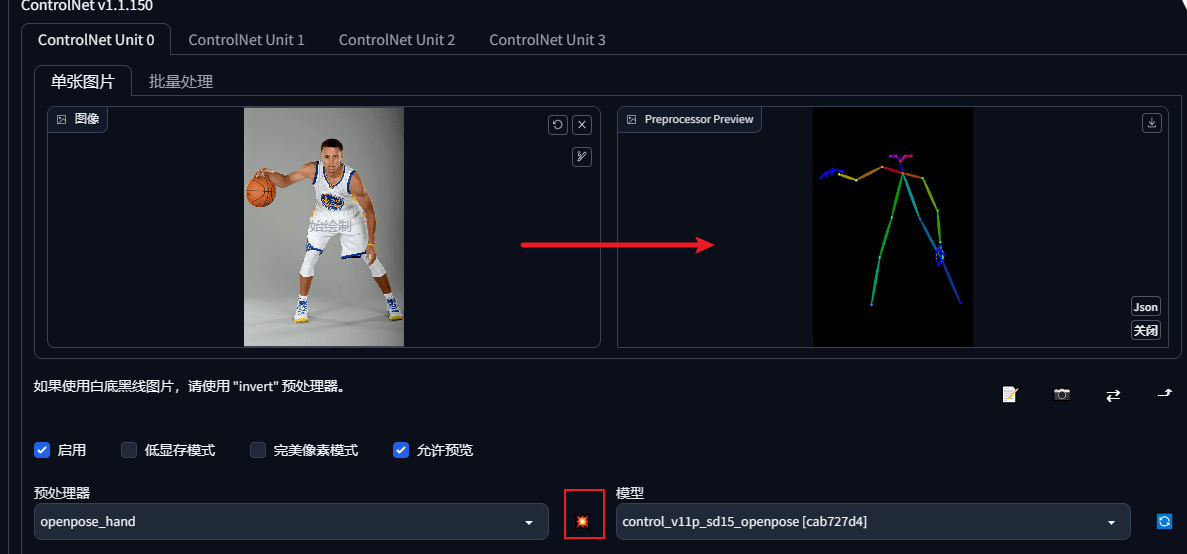Remove the uploaded image with X icon

pyautogui.click(x=581, y=125)
